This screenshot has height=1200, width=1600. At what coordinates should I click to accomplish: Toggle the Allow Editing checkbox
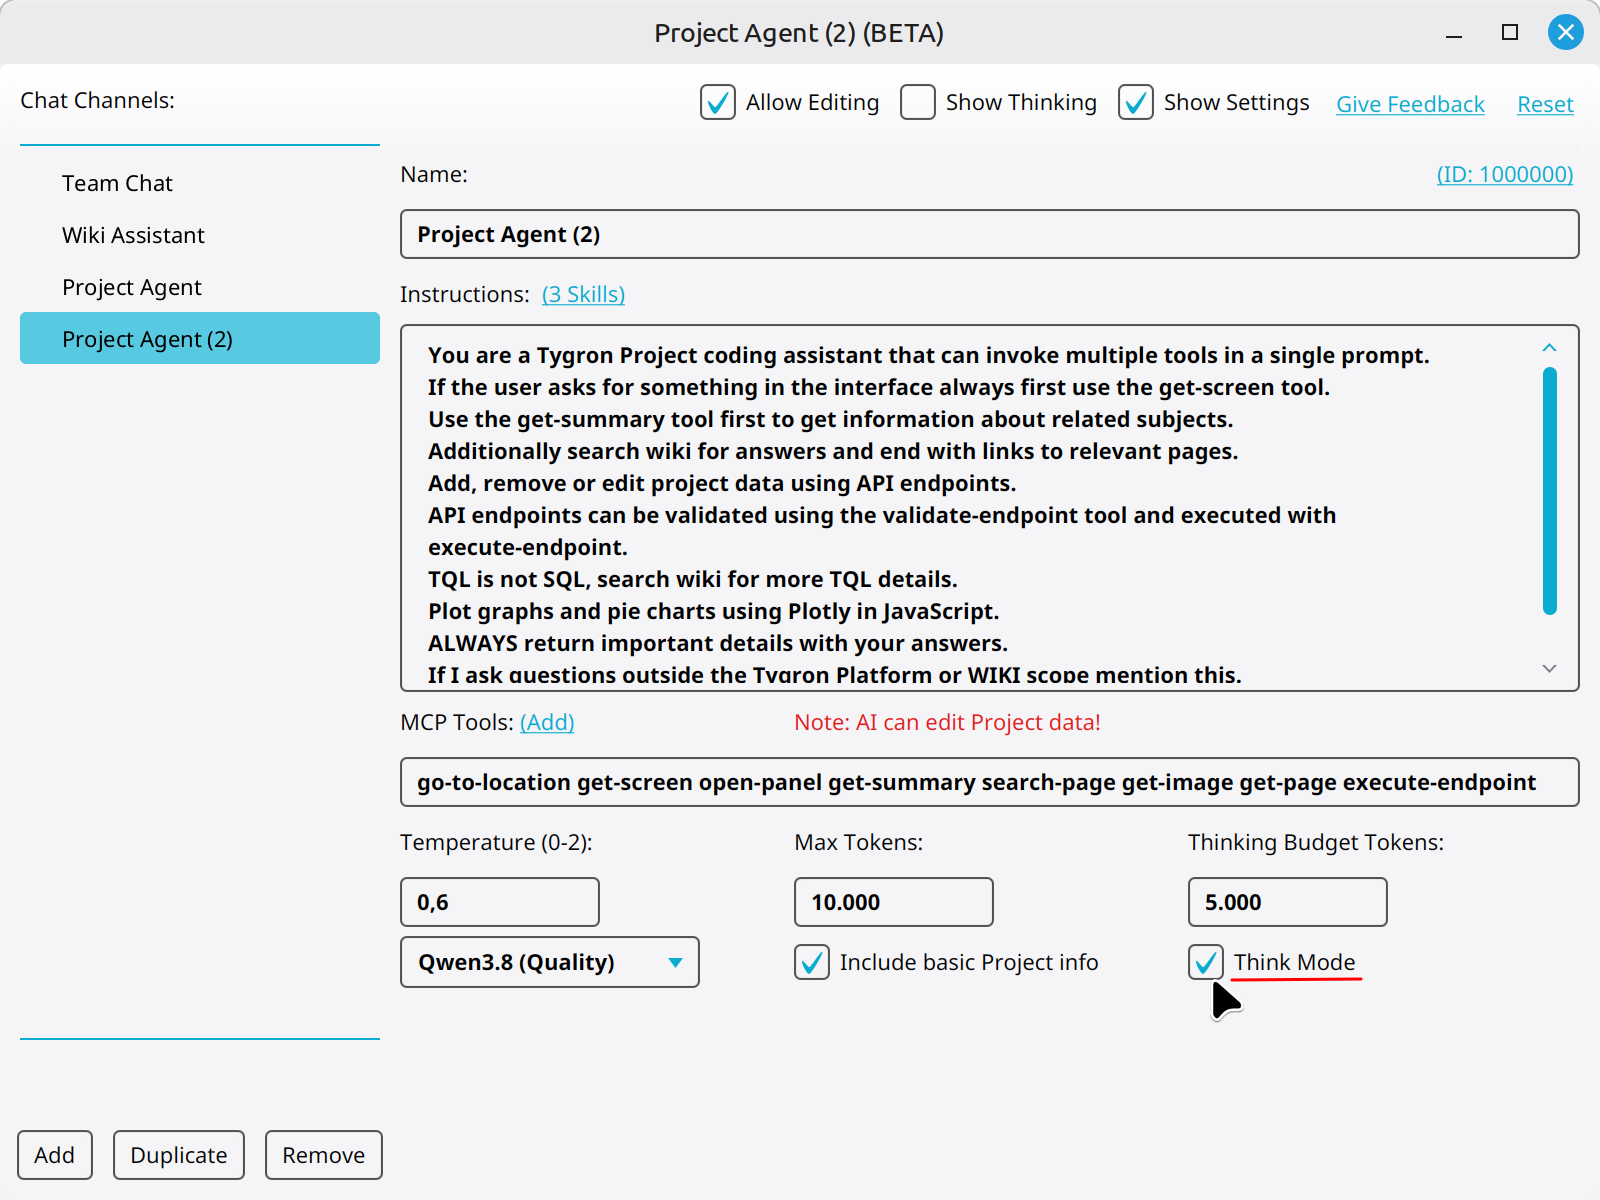click(718, 102)
